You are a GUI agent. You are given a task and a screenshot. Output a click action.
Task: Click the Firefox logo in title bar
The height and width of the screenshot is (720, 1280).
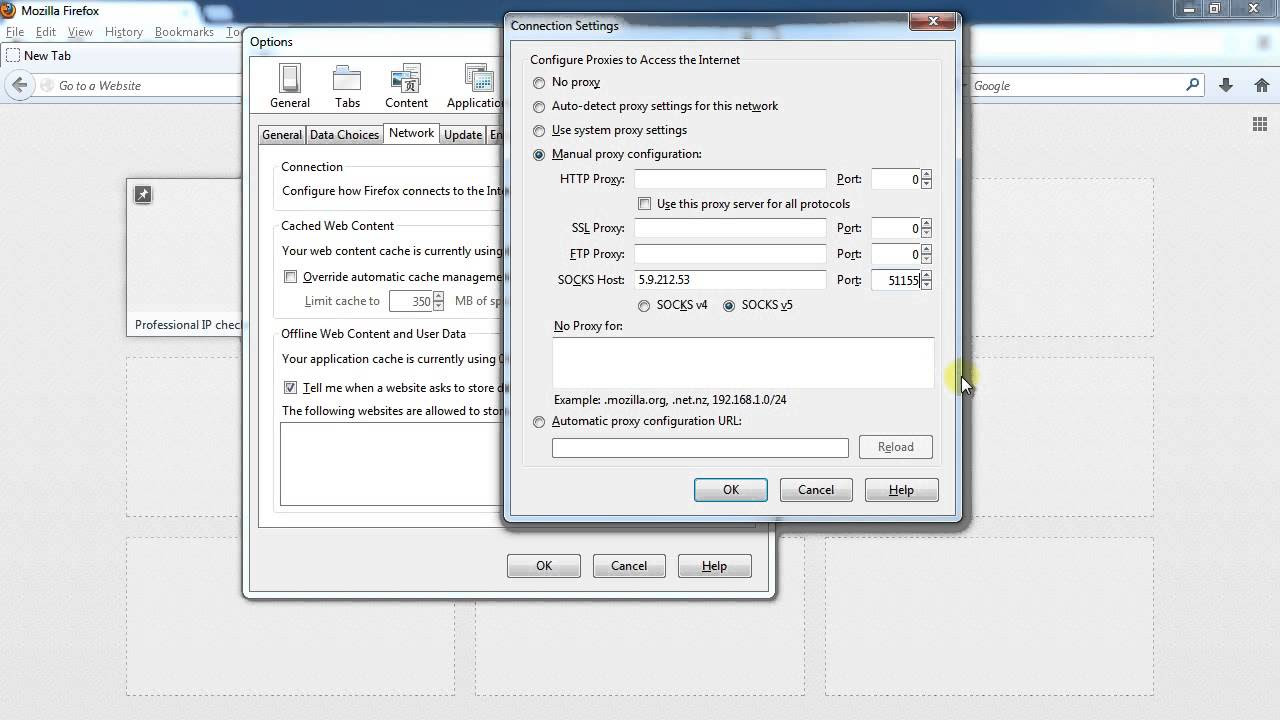pos(9,10)
